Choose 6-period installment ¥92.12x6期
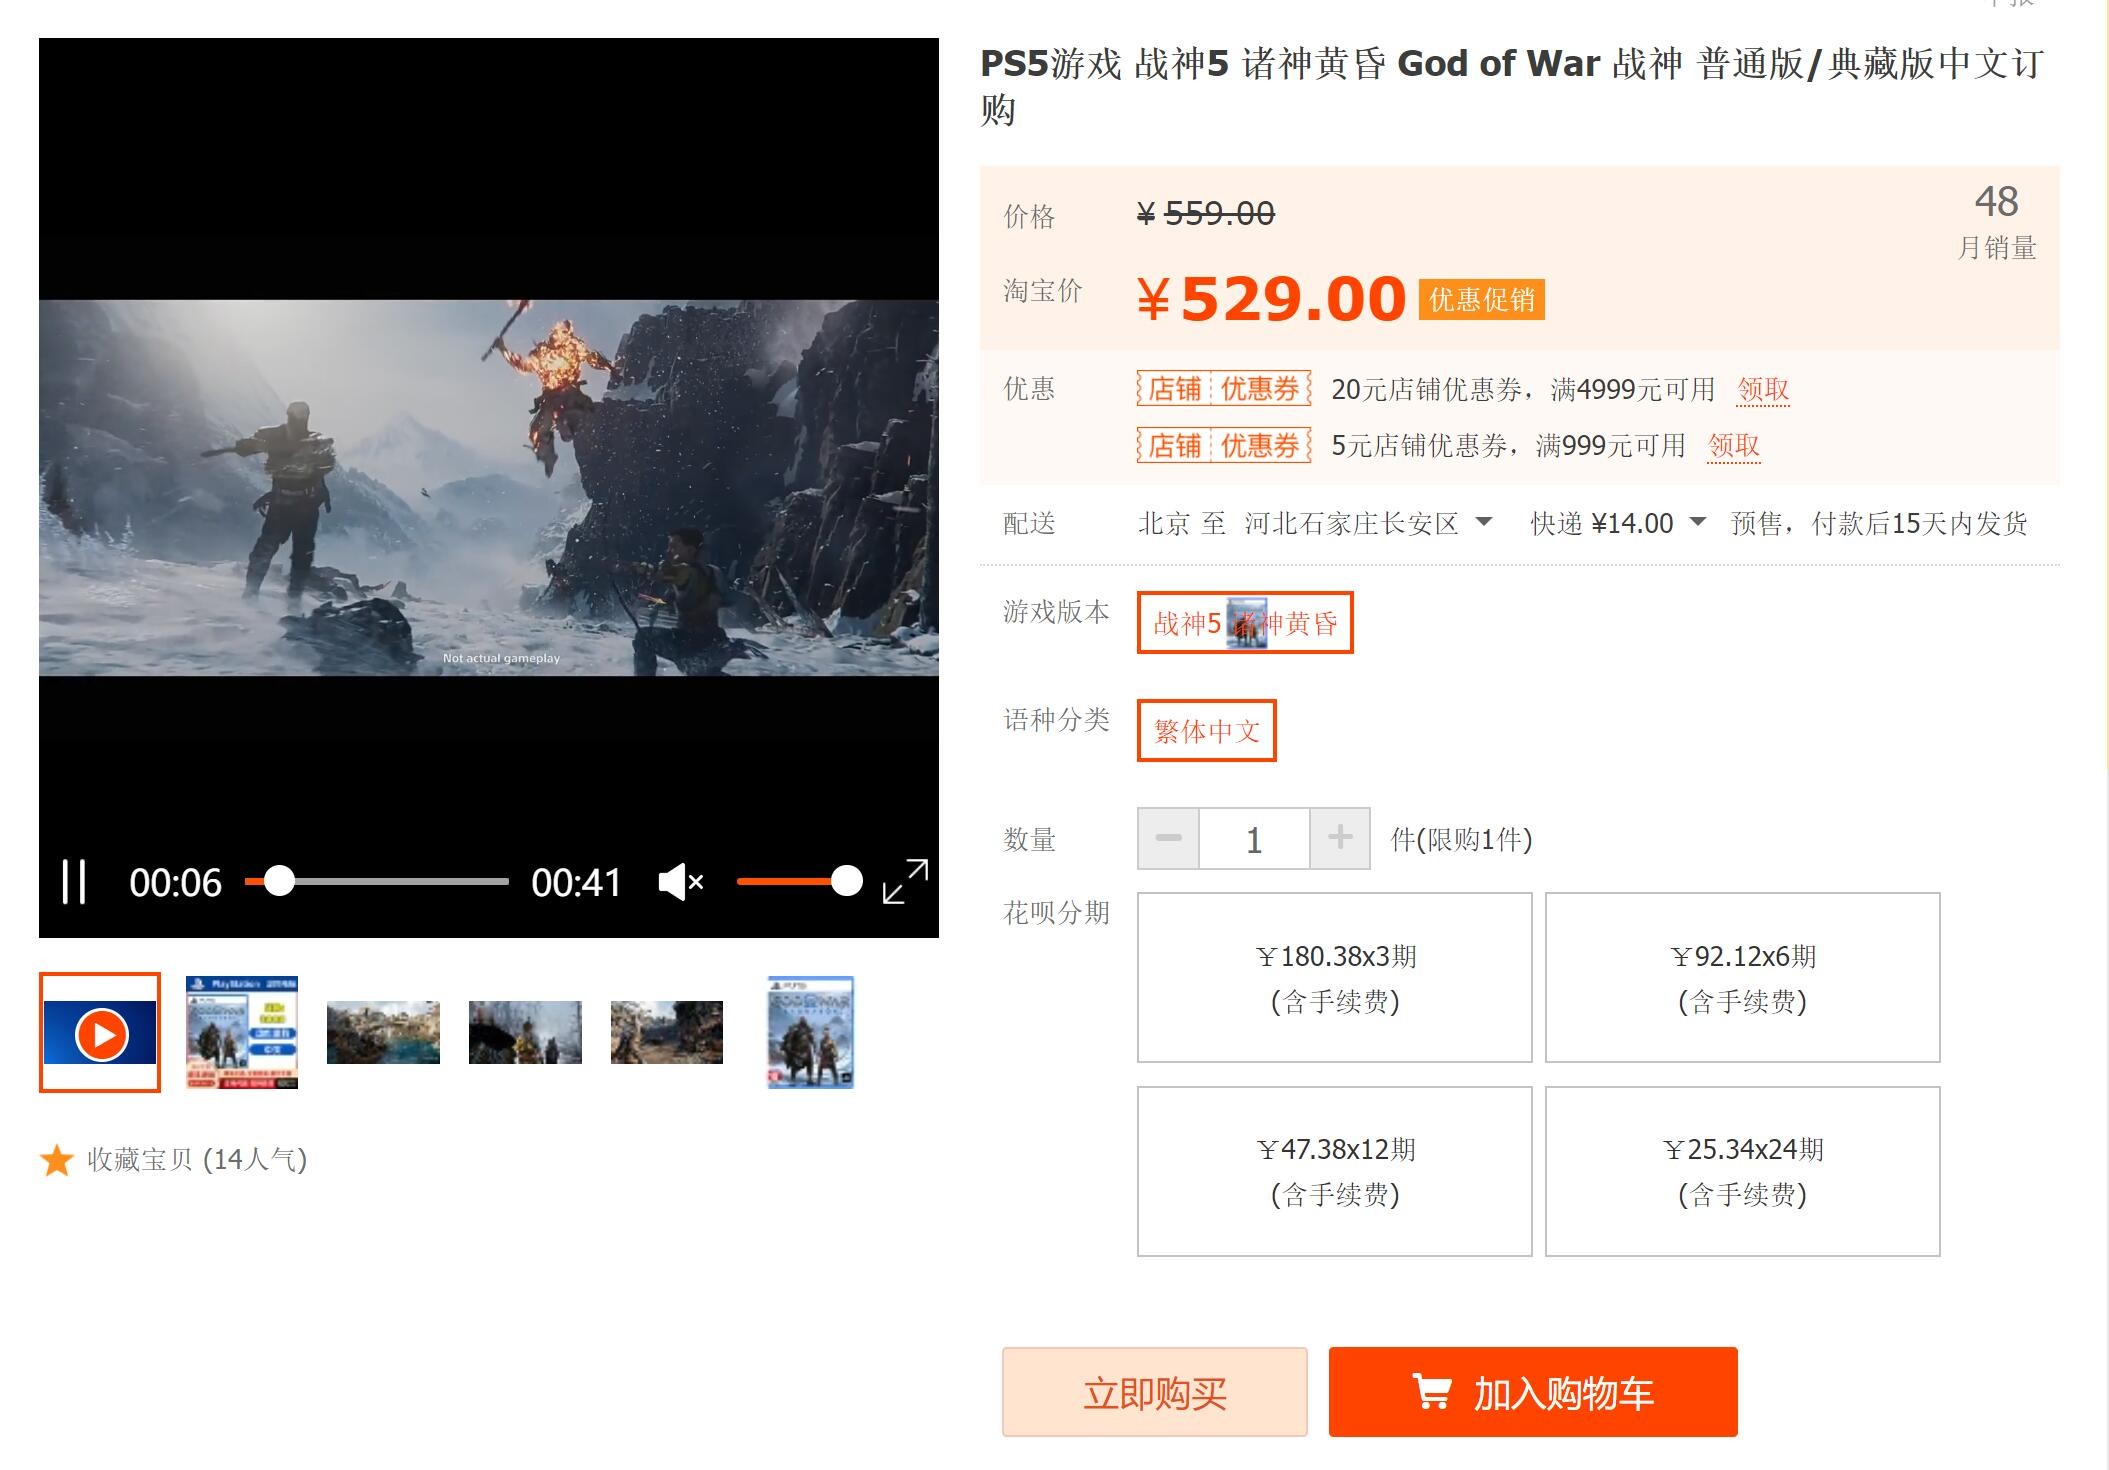 click(1743, 977)
